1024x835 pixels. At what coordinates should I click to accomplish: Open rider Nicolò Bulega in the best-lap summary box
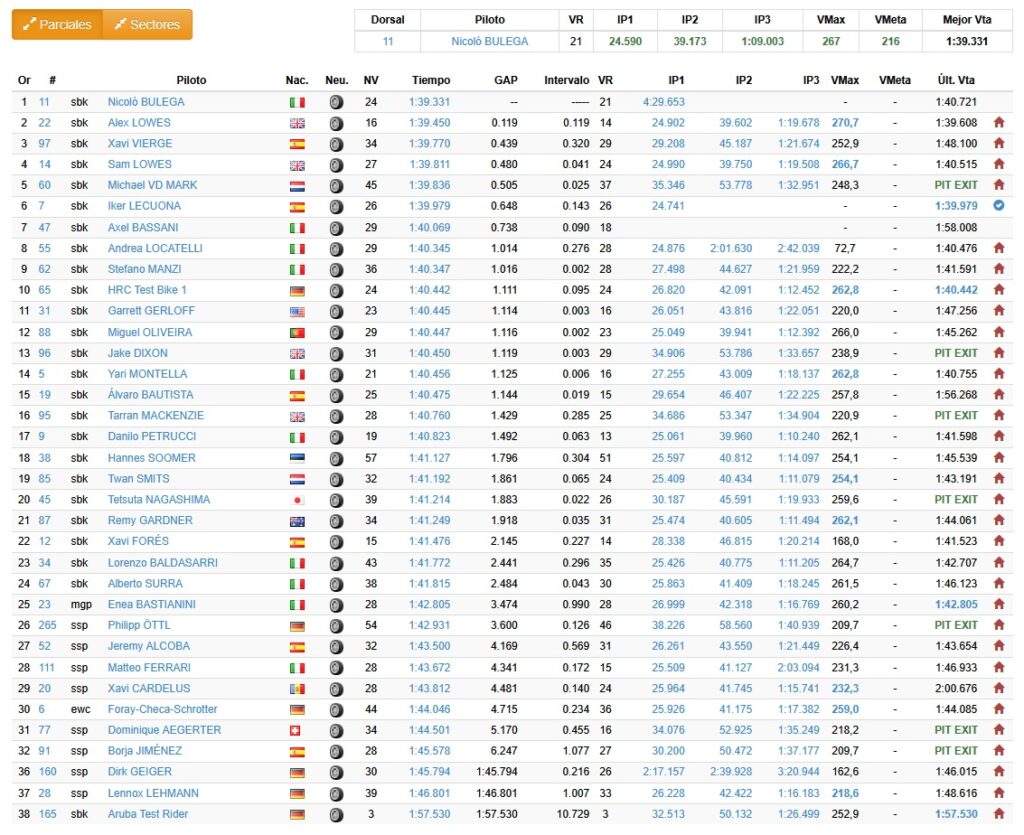click(x=489, y=41)
